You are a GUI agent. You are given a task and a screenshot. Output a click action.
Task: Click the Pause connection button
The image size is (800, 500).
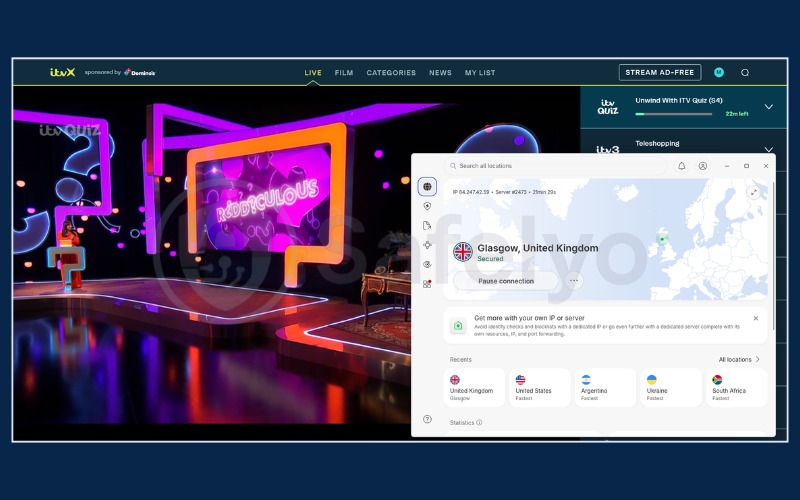click(506, 281)
